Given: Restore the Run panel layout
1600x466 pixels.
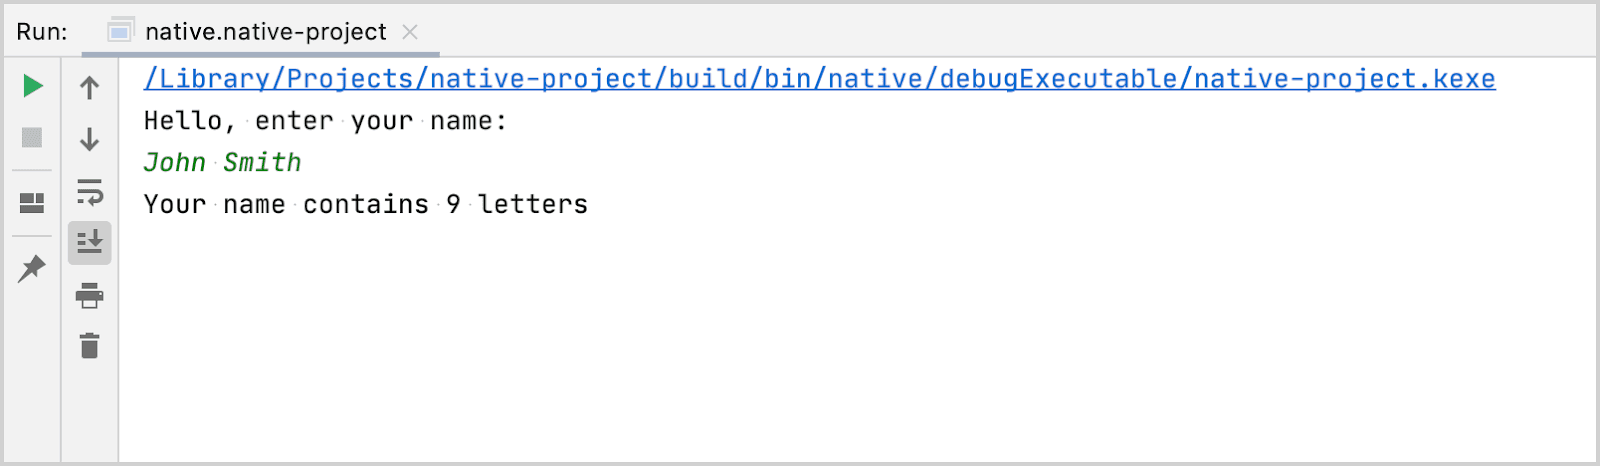Looking at the screenshot, I should coord(33,203).
